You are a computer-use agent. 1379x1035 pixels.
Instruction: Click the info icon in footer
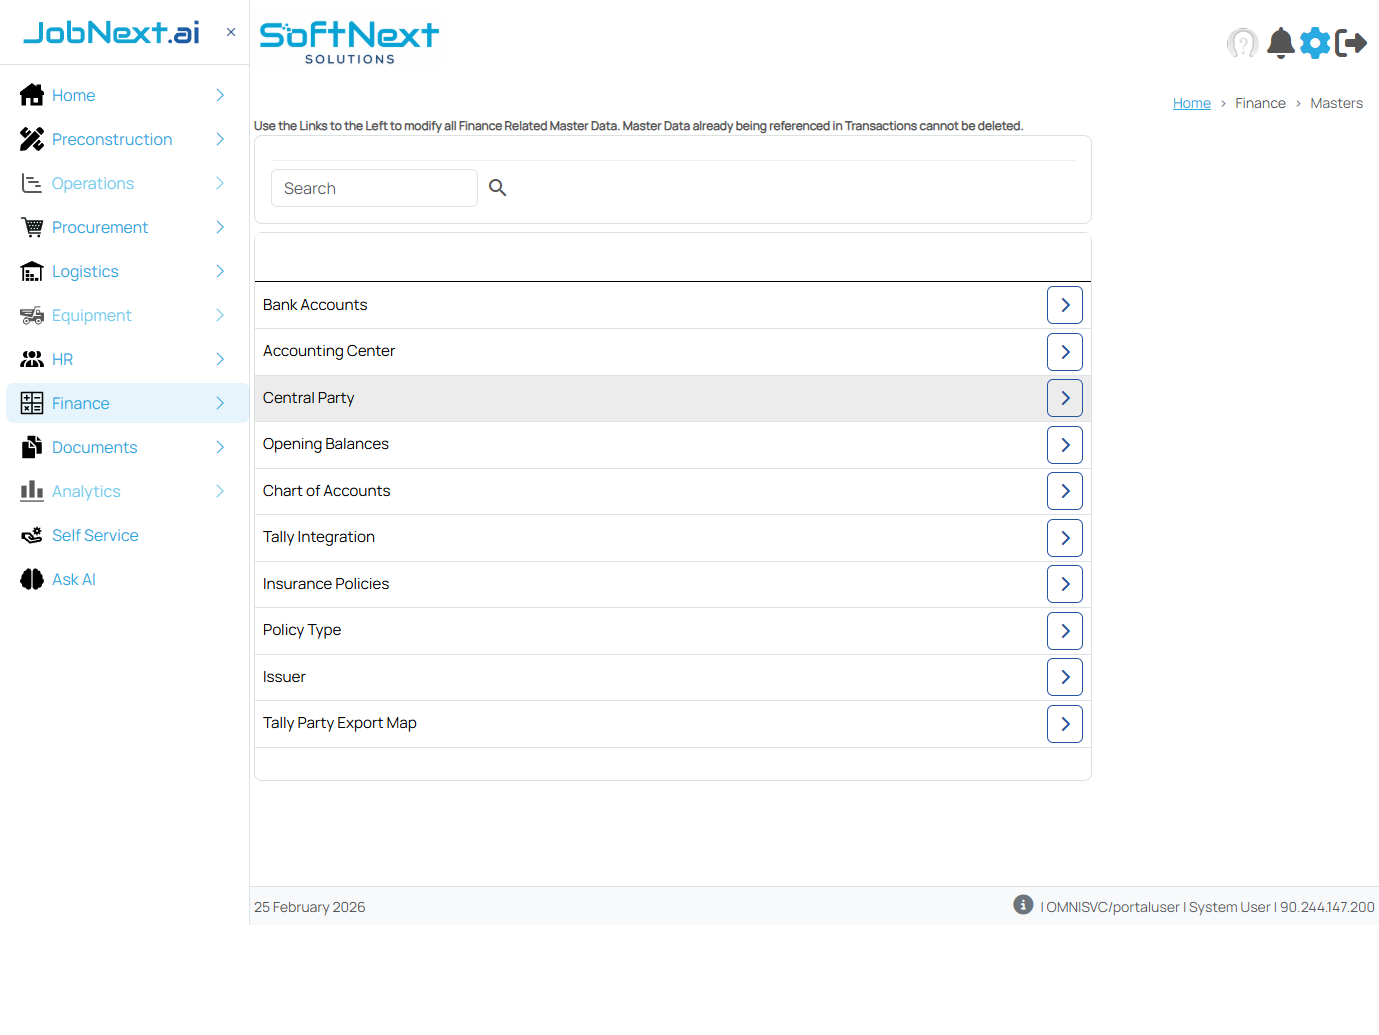[1022, 905]
